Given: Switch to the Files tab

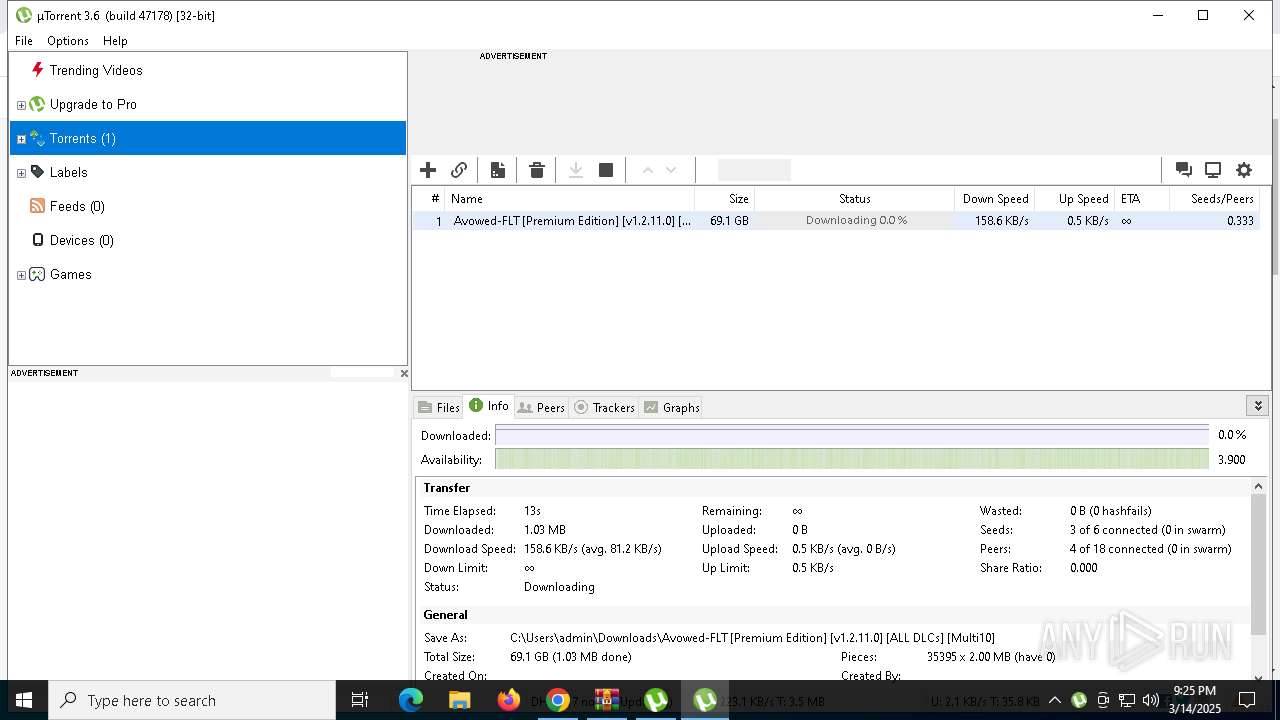Looking at the screenshot, I should (x=439, y=407).
